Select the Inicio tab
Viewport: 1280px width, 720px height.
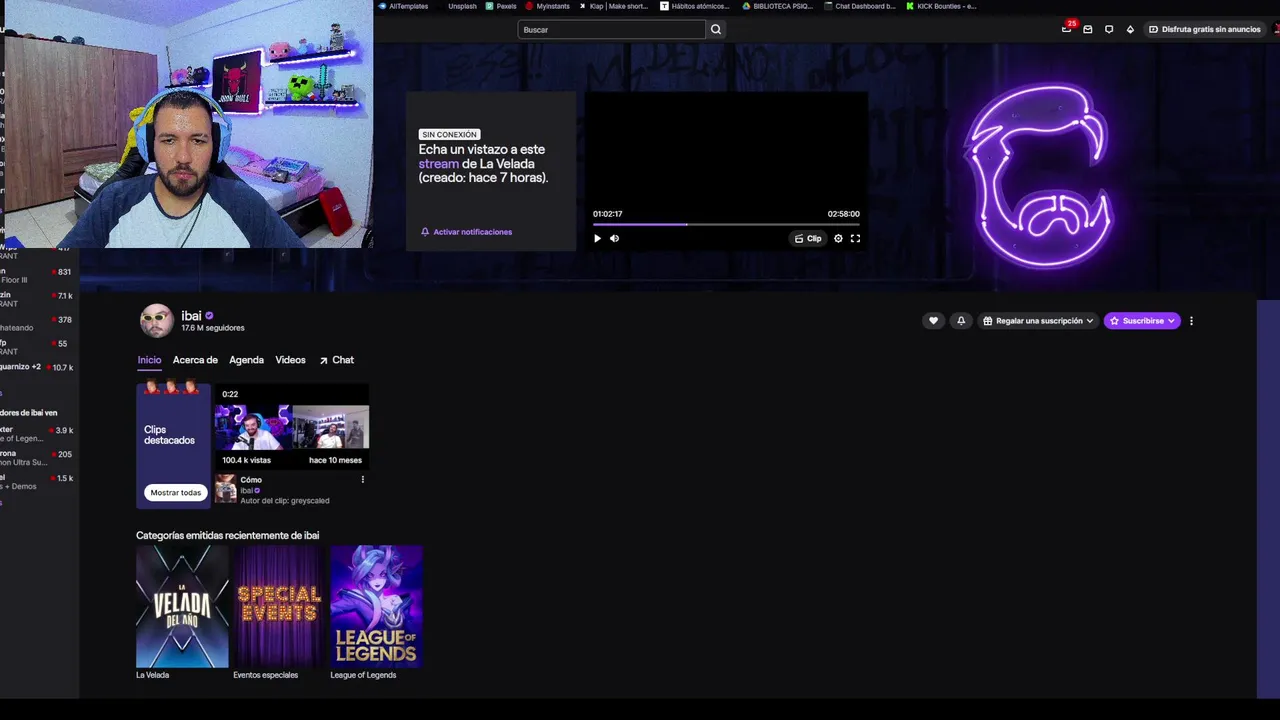[149, 360]
